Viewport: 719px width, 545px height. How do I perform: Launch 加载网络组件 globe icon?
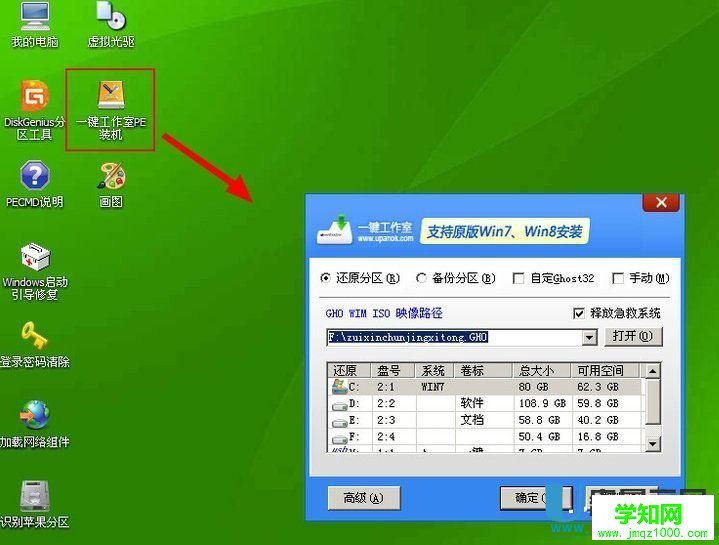point(35,424)
